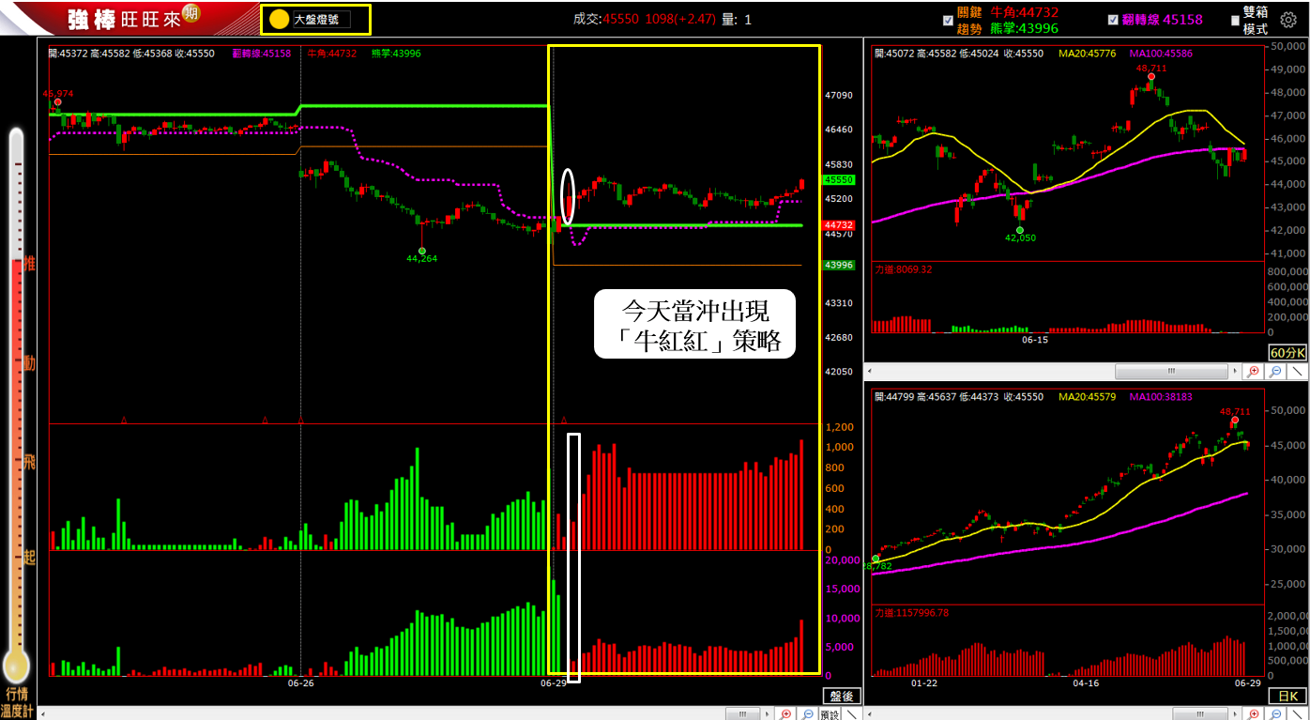Click the 期 badge beside the 強棒旺旺來 logo
The height and width of the screenshot is (720, 1310).
[x=189, y=14]
